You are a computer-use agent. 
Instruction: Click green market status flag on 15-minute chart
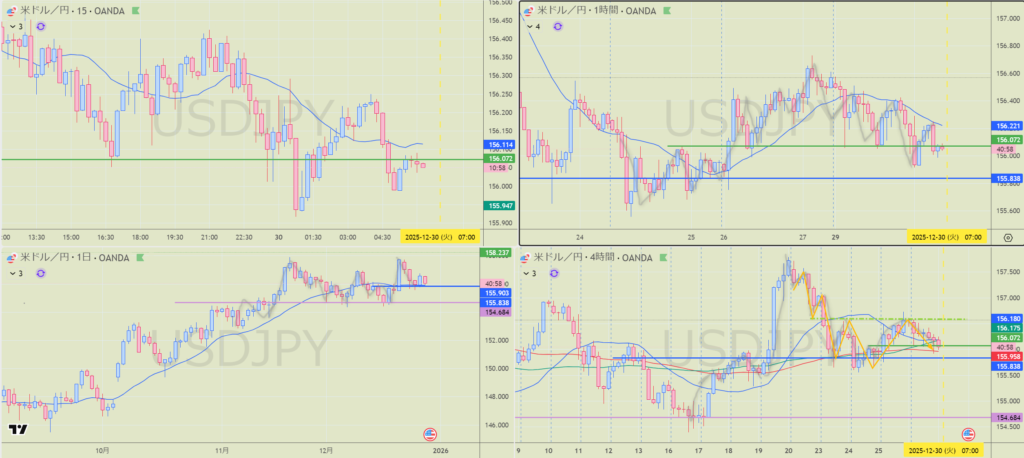click(136, 9)
